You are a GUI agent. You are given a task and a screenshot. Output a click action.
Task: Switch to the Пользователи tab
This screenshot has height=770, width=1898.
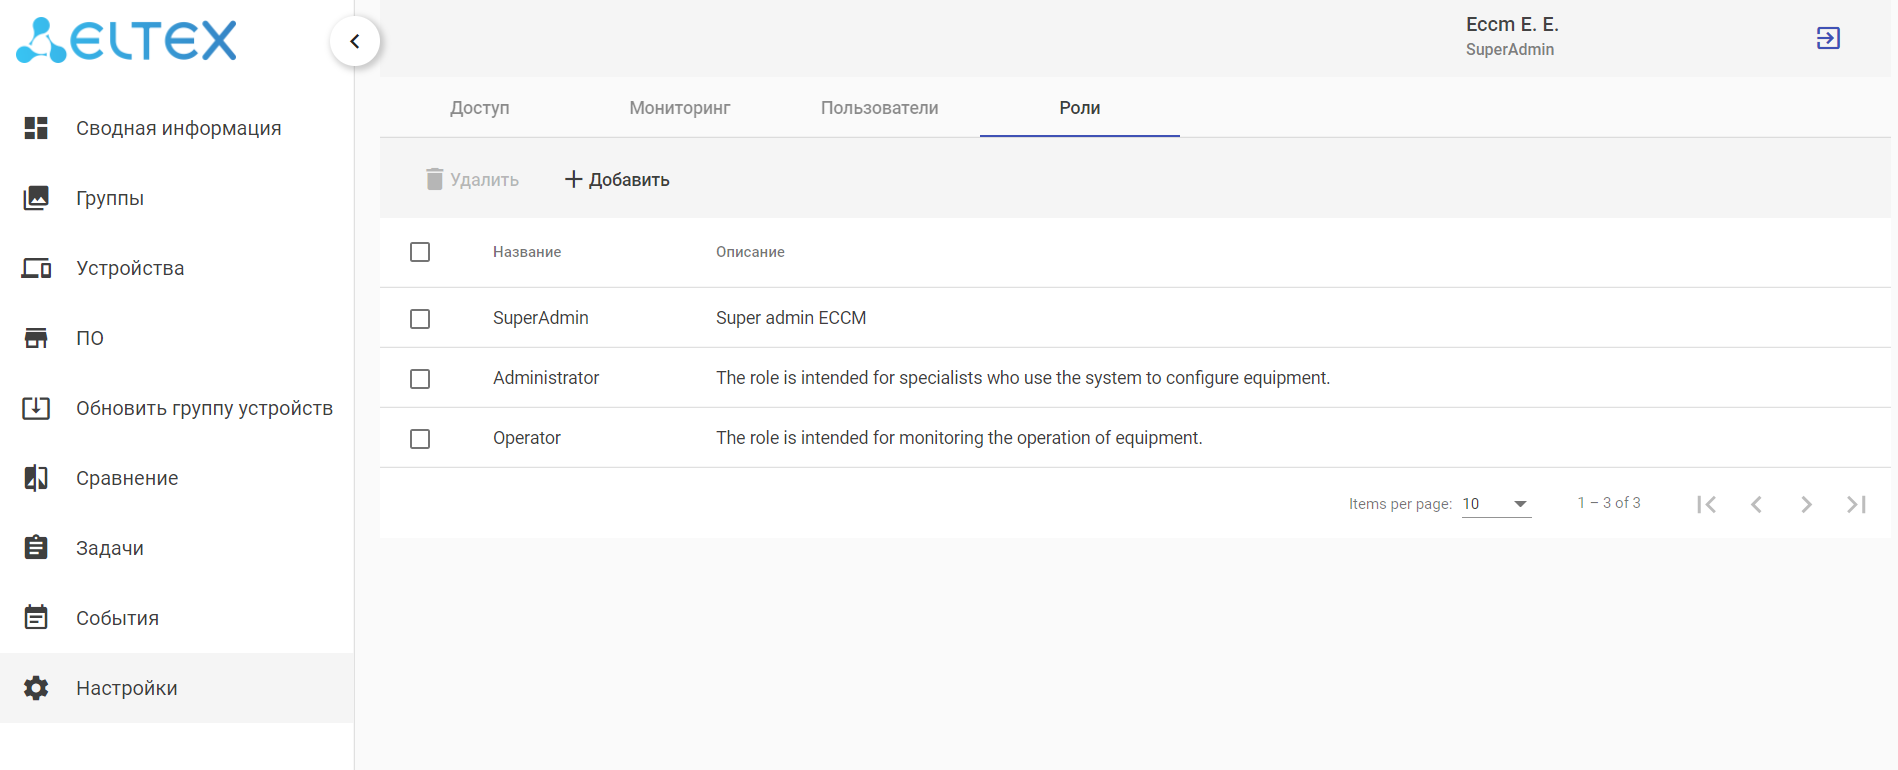click(879, 108)
